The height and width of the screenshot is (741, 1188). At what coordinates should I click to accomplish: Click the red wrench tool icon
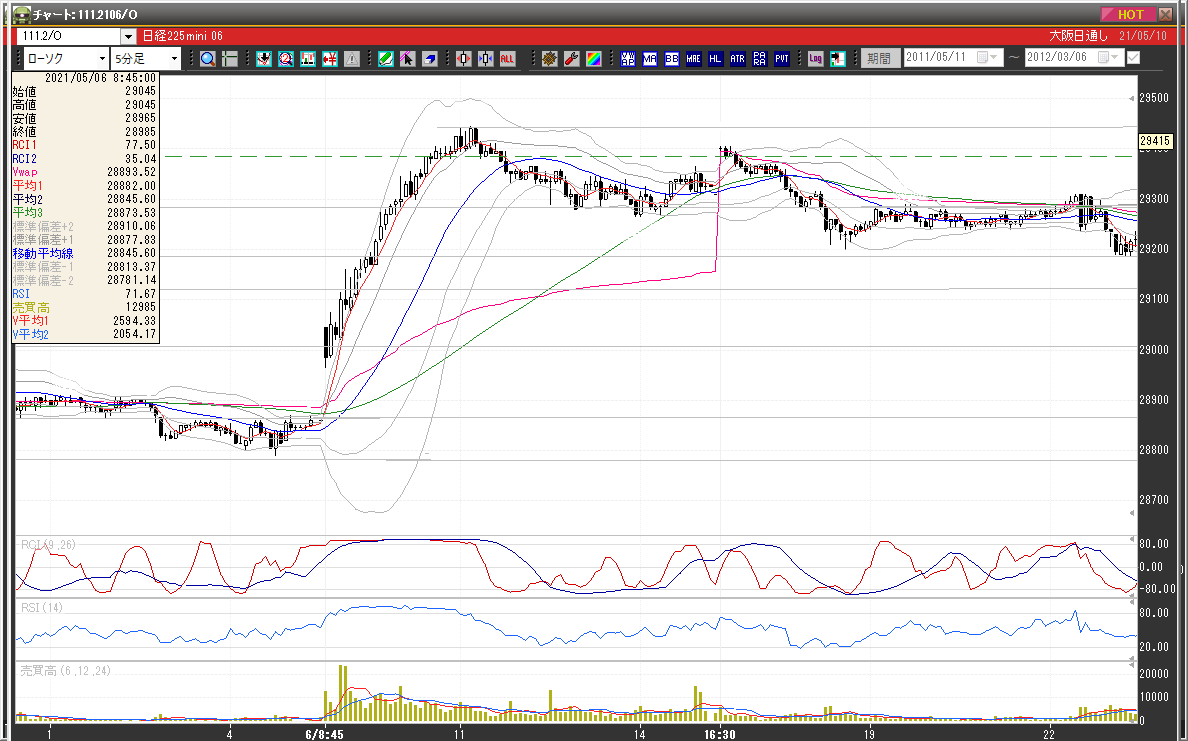pyautogui.click(x=572, y=58)
